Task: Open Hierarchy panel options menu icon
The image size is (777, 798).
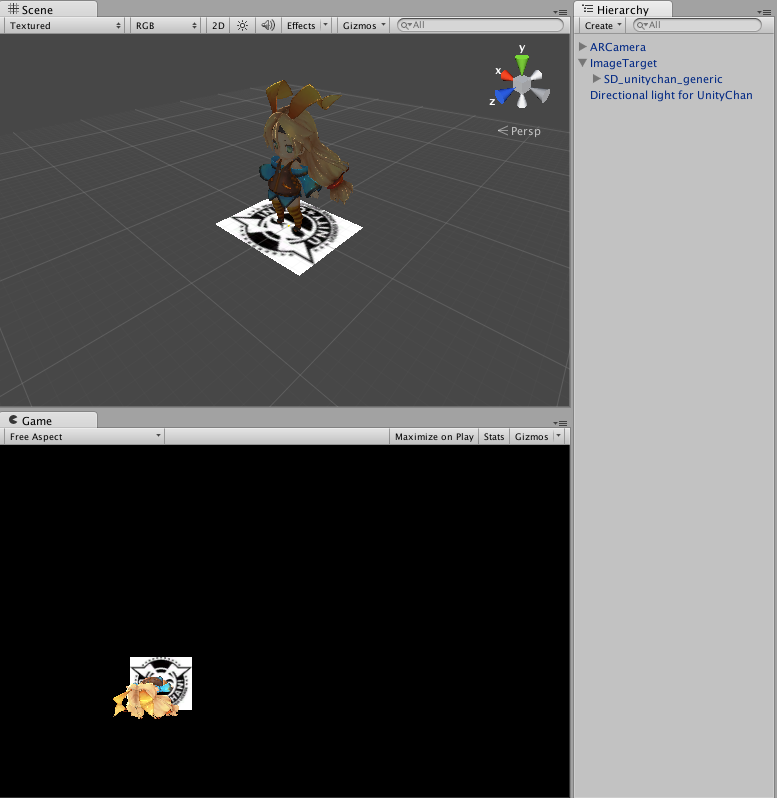Action: tap(764, 12)
